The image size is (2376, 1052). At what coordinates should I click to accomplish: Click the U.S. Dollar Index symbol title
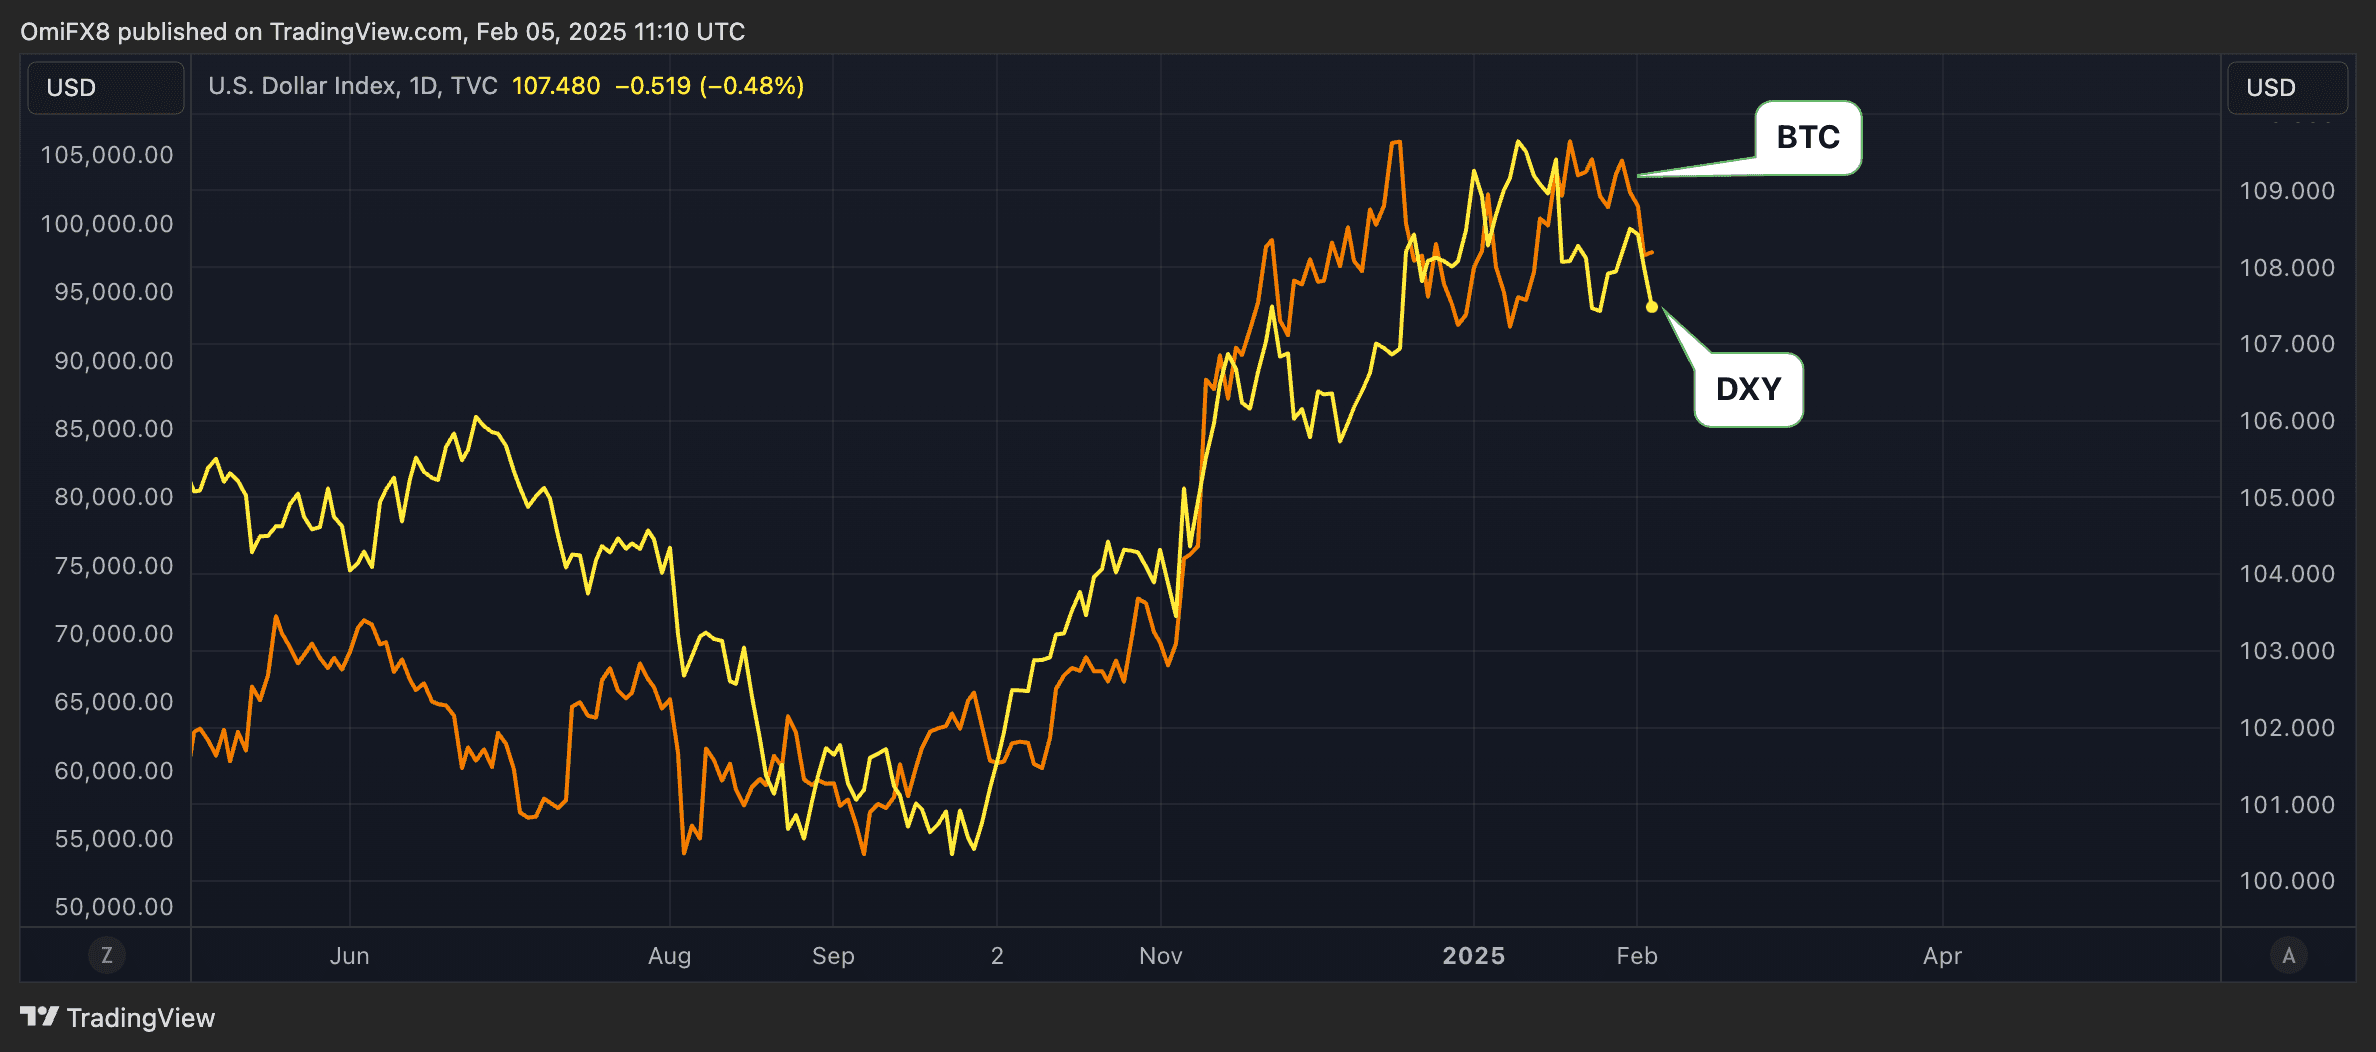tap(353, 86)
